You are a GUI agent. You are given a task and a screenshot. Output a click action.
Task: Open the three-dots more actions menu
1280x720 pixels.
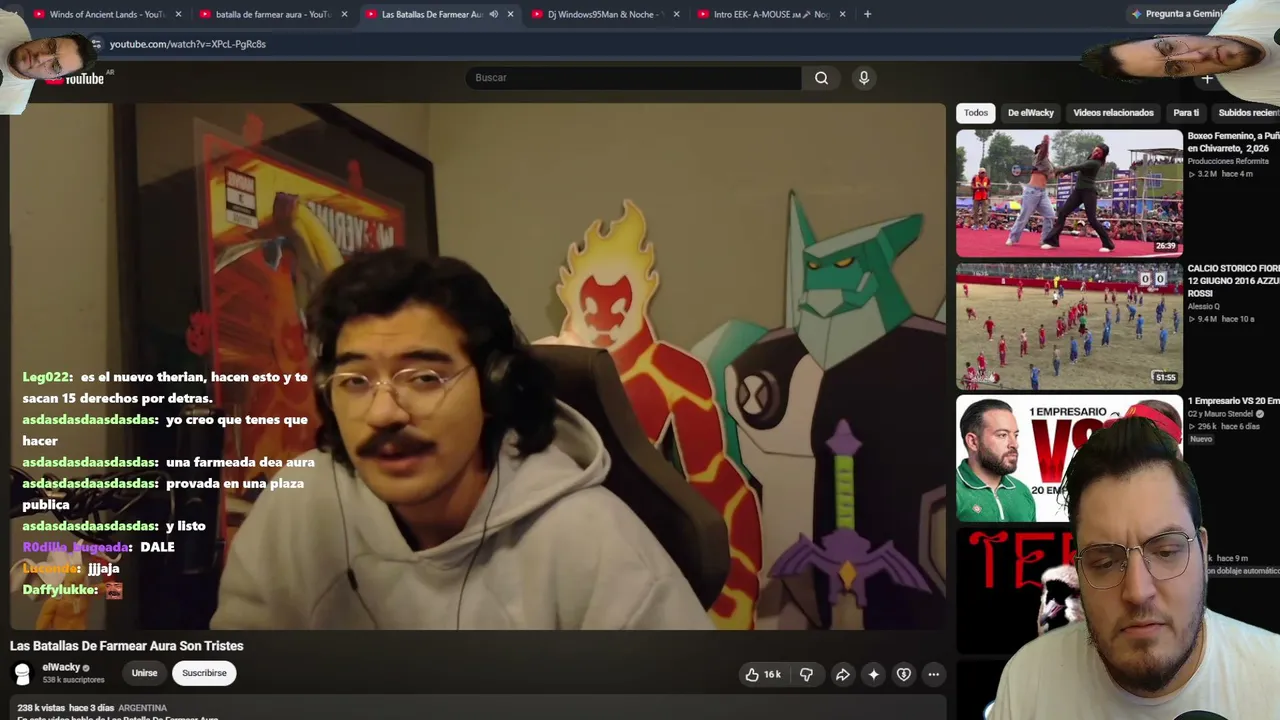[x=934, y=675]
